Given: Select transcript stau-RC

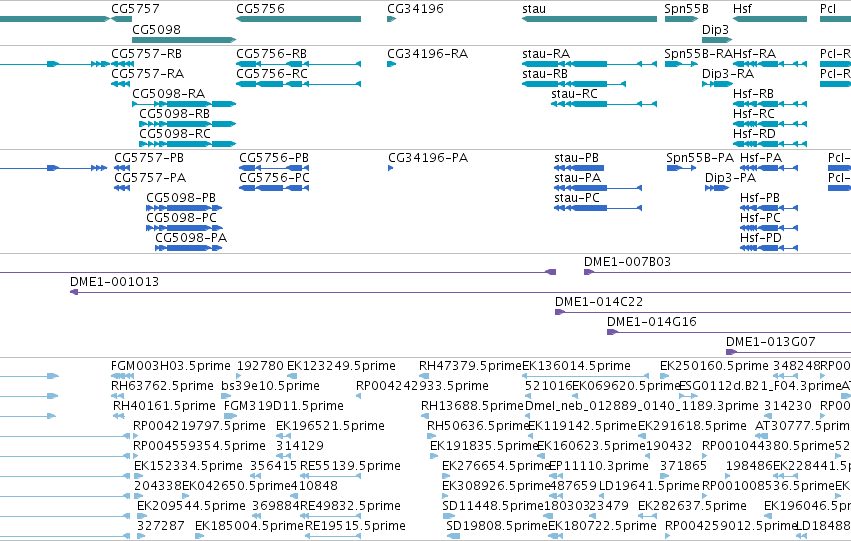Looking at the screenshot, I should [x=574, y=94].
